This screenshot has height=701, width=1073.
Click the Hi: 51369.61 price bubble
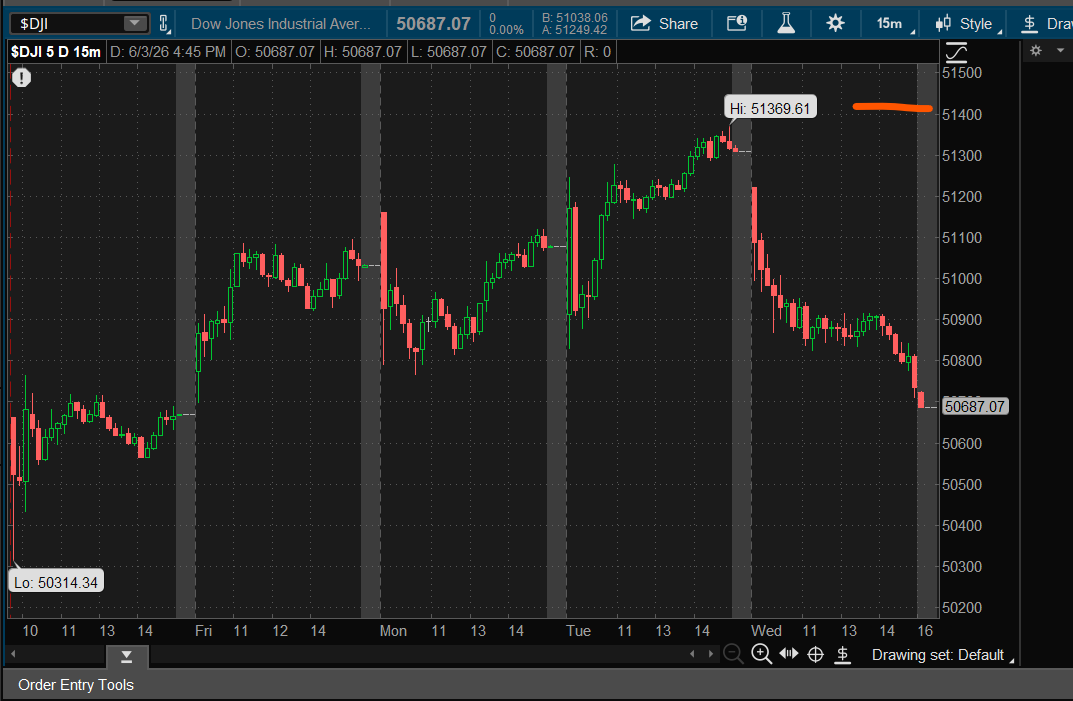click(770, 108)
